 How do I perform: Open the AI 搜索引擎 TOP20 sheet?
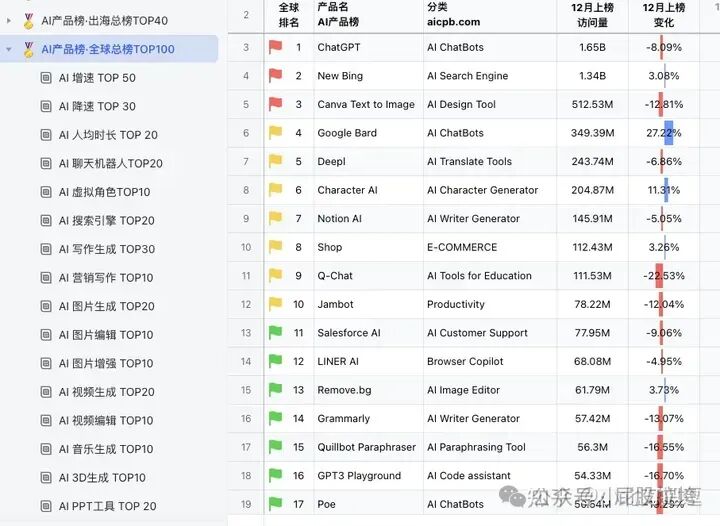tap(107, 221)
